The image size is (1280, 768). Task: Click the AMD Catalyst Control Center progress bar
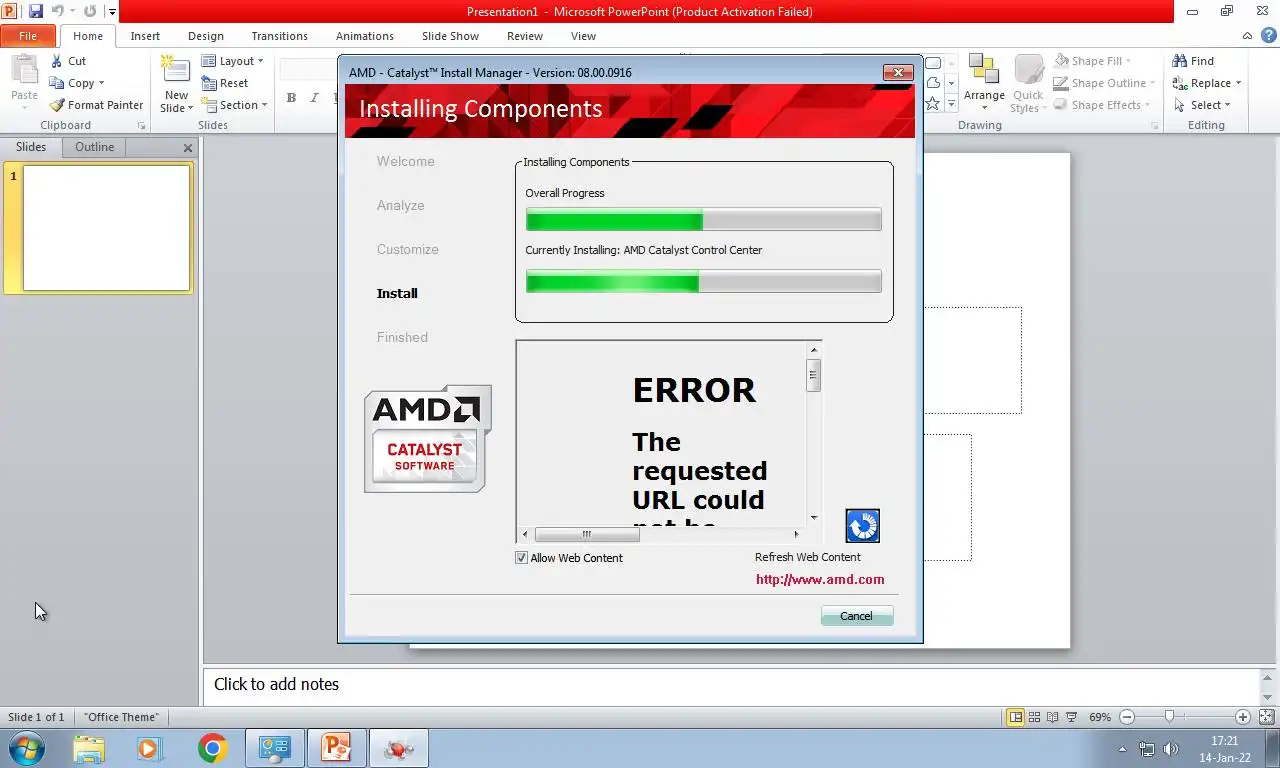click(x=704, y=282)
